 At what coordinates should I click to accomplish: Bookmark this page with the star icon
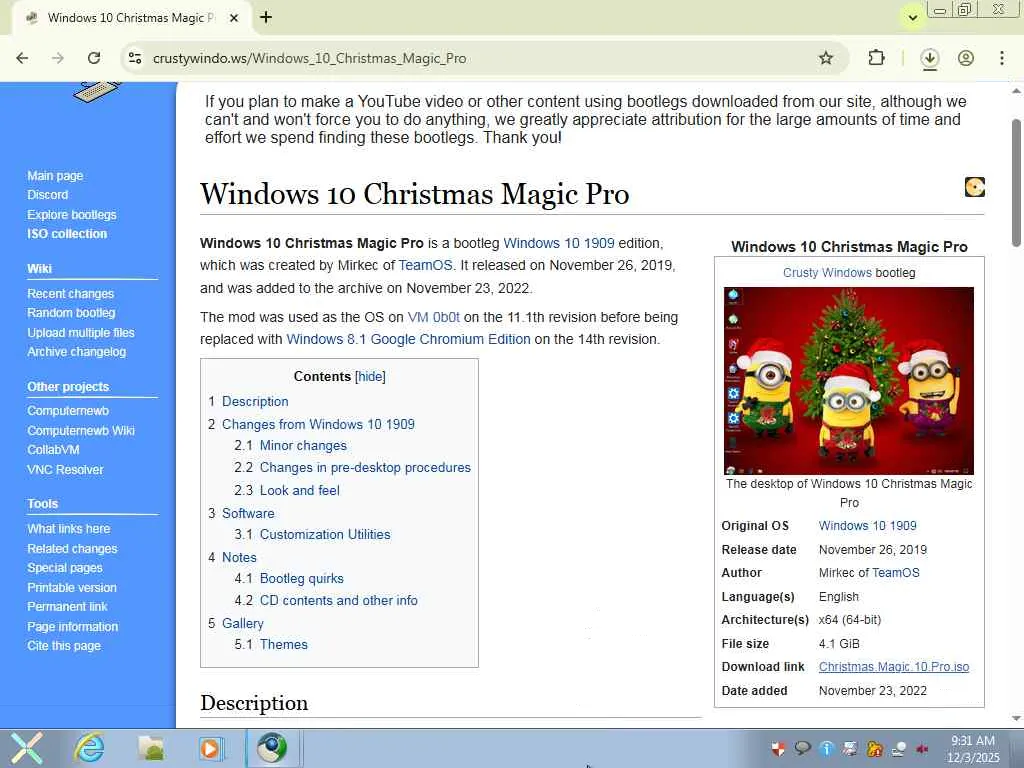[825, 58]
